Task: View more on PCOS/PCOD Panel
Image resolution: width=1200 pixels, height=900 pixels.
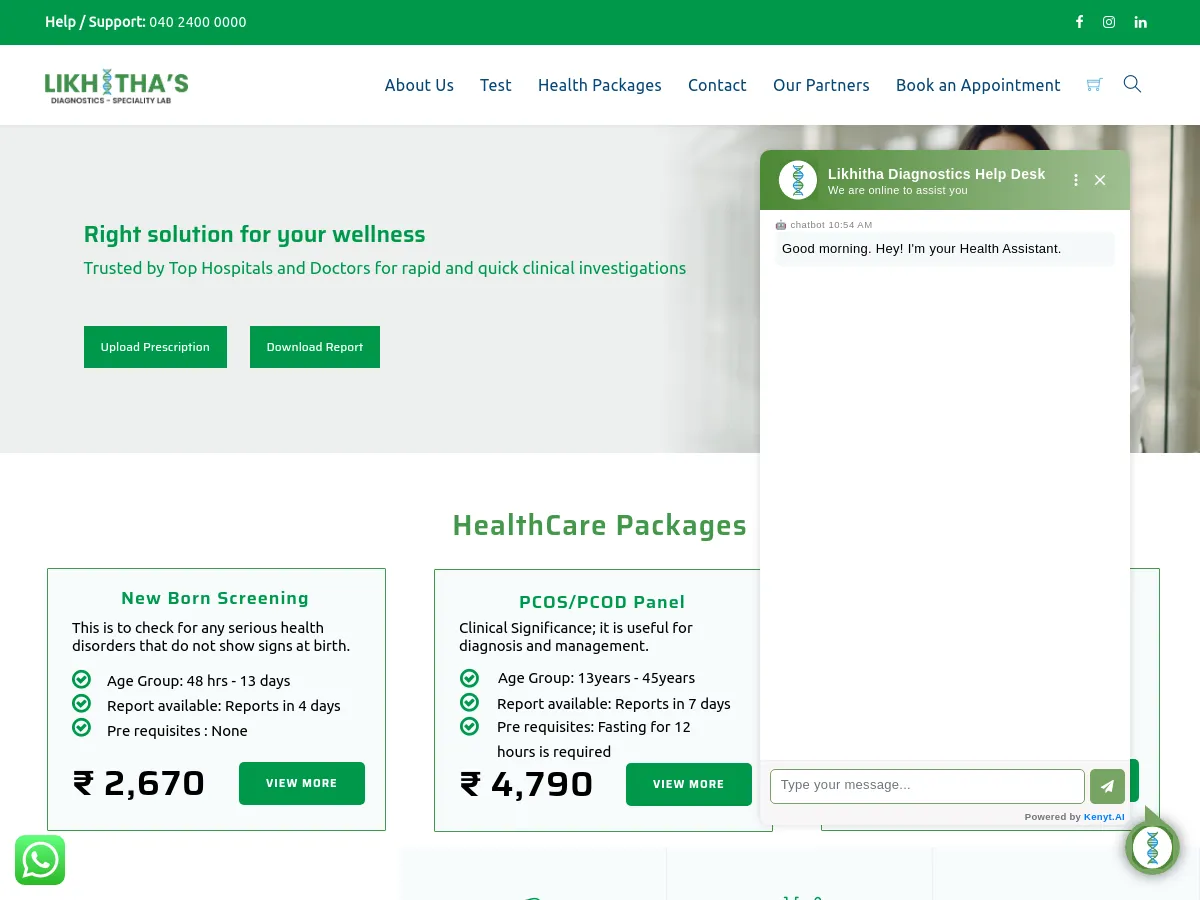Action: click(689, 784)
